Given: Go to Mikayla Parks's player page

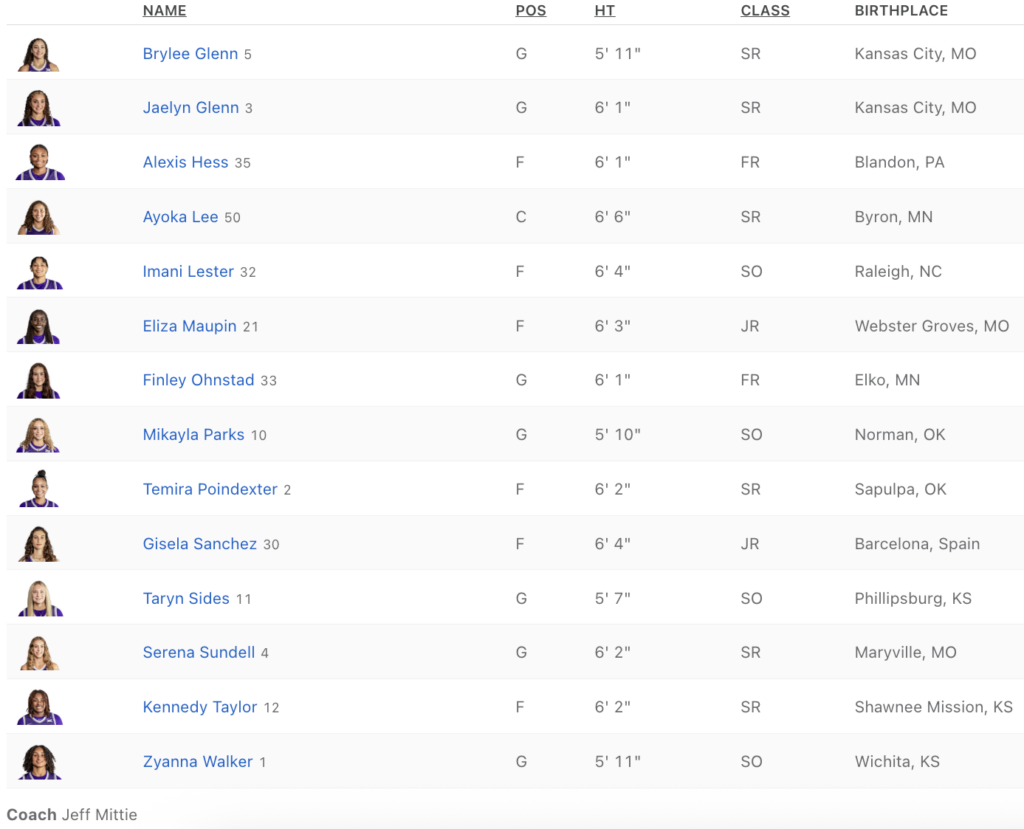Looking at the screenshot, I should point(193,435).
